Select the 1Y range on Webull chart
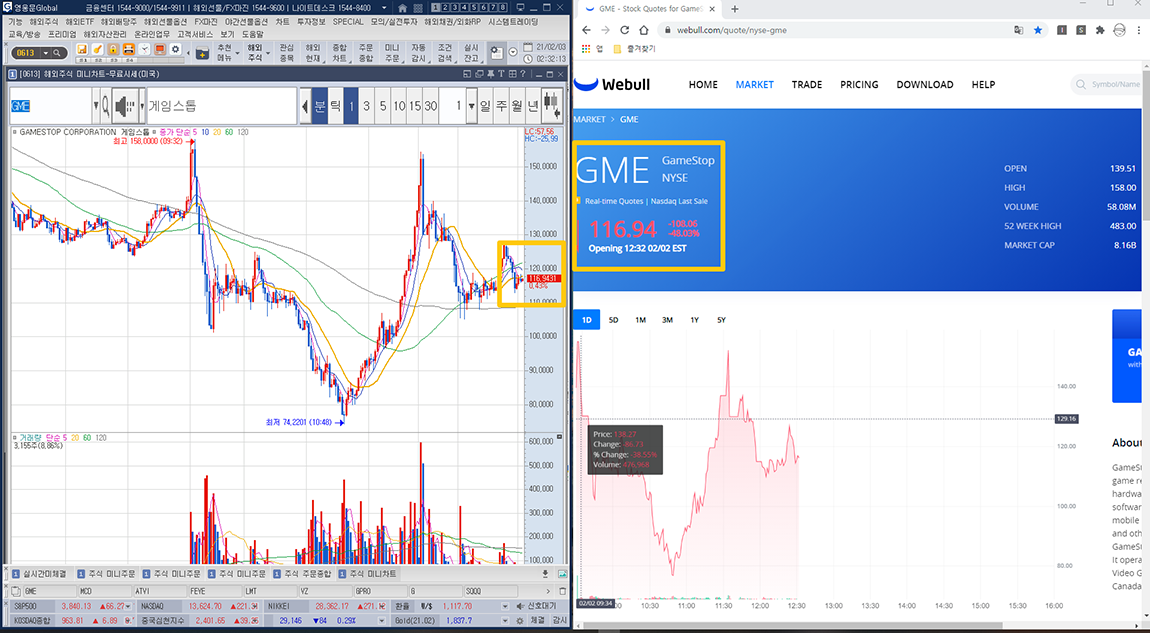 pos(695,320)
